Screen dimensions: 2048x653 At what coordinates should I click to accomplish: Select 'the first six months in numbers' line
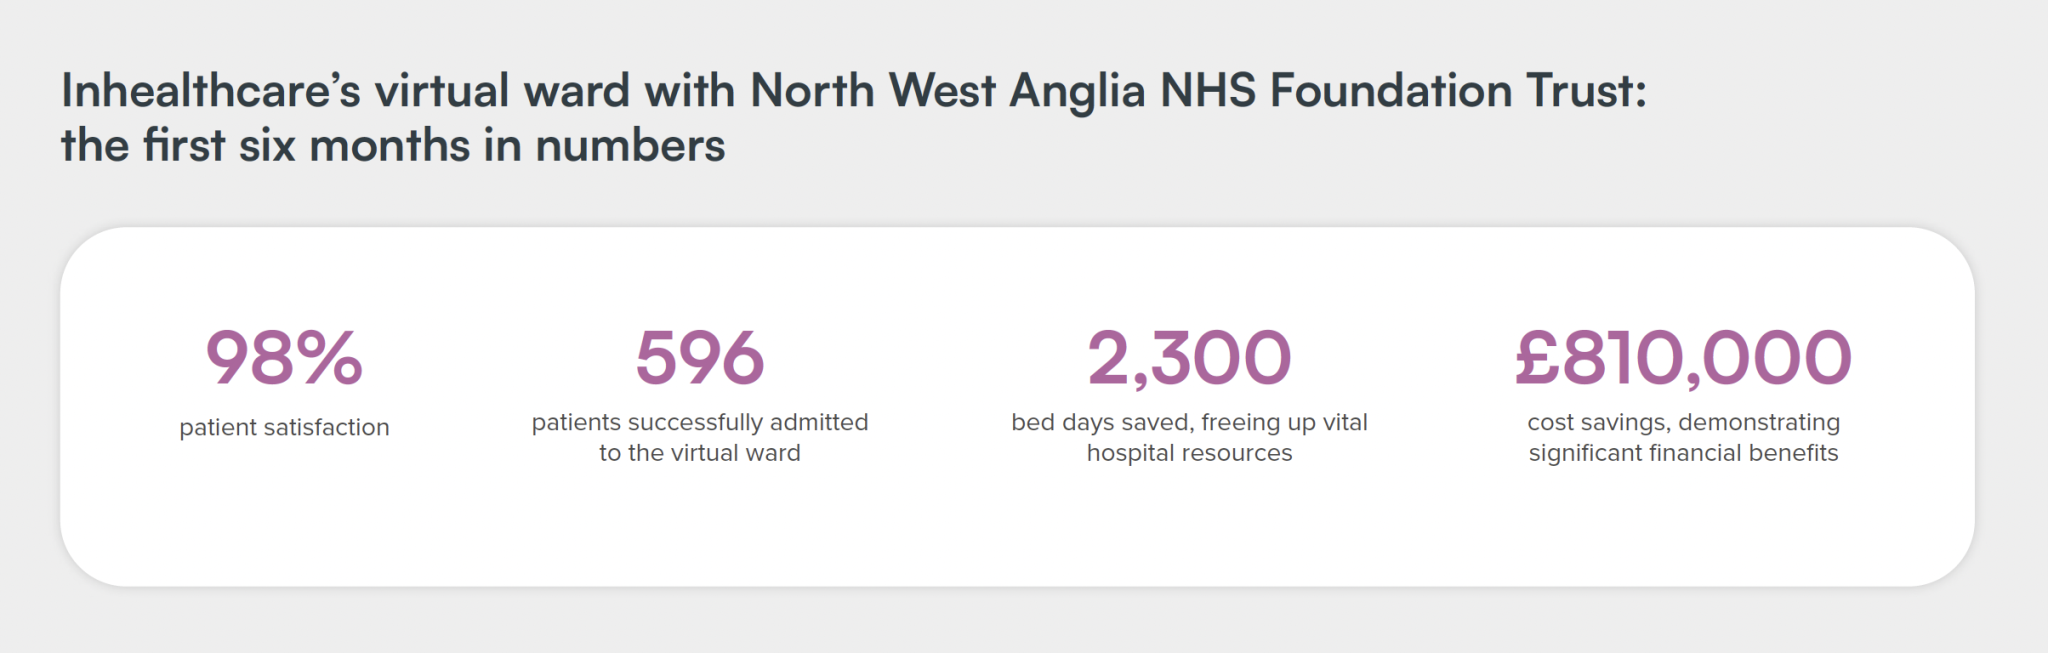click(393, 146)
